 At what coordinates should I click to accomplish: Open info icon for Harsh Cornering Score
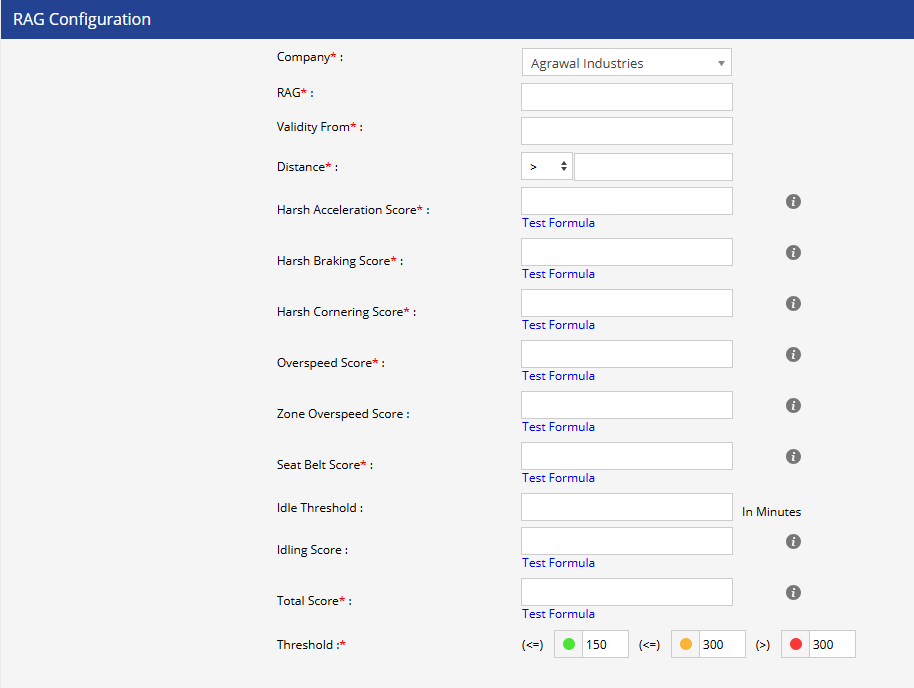[x=793, y=304]
